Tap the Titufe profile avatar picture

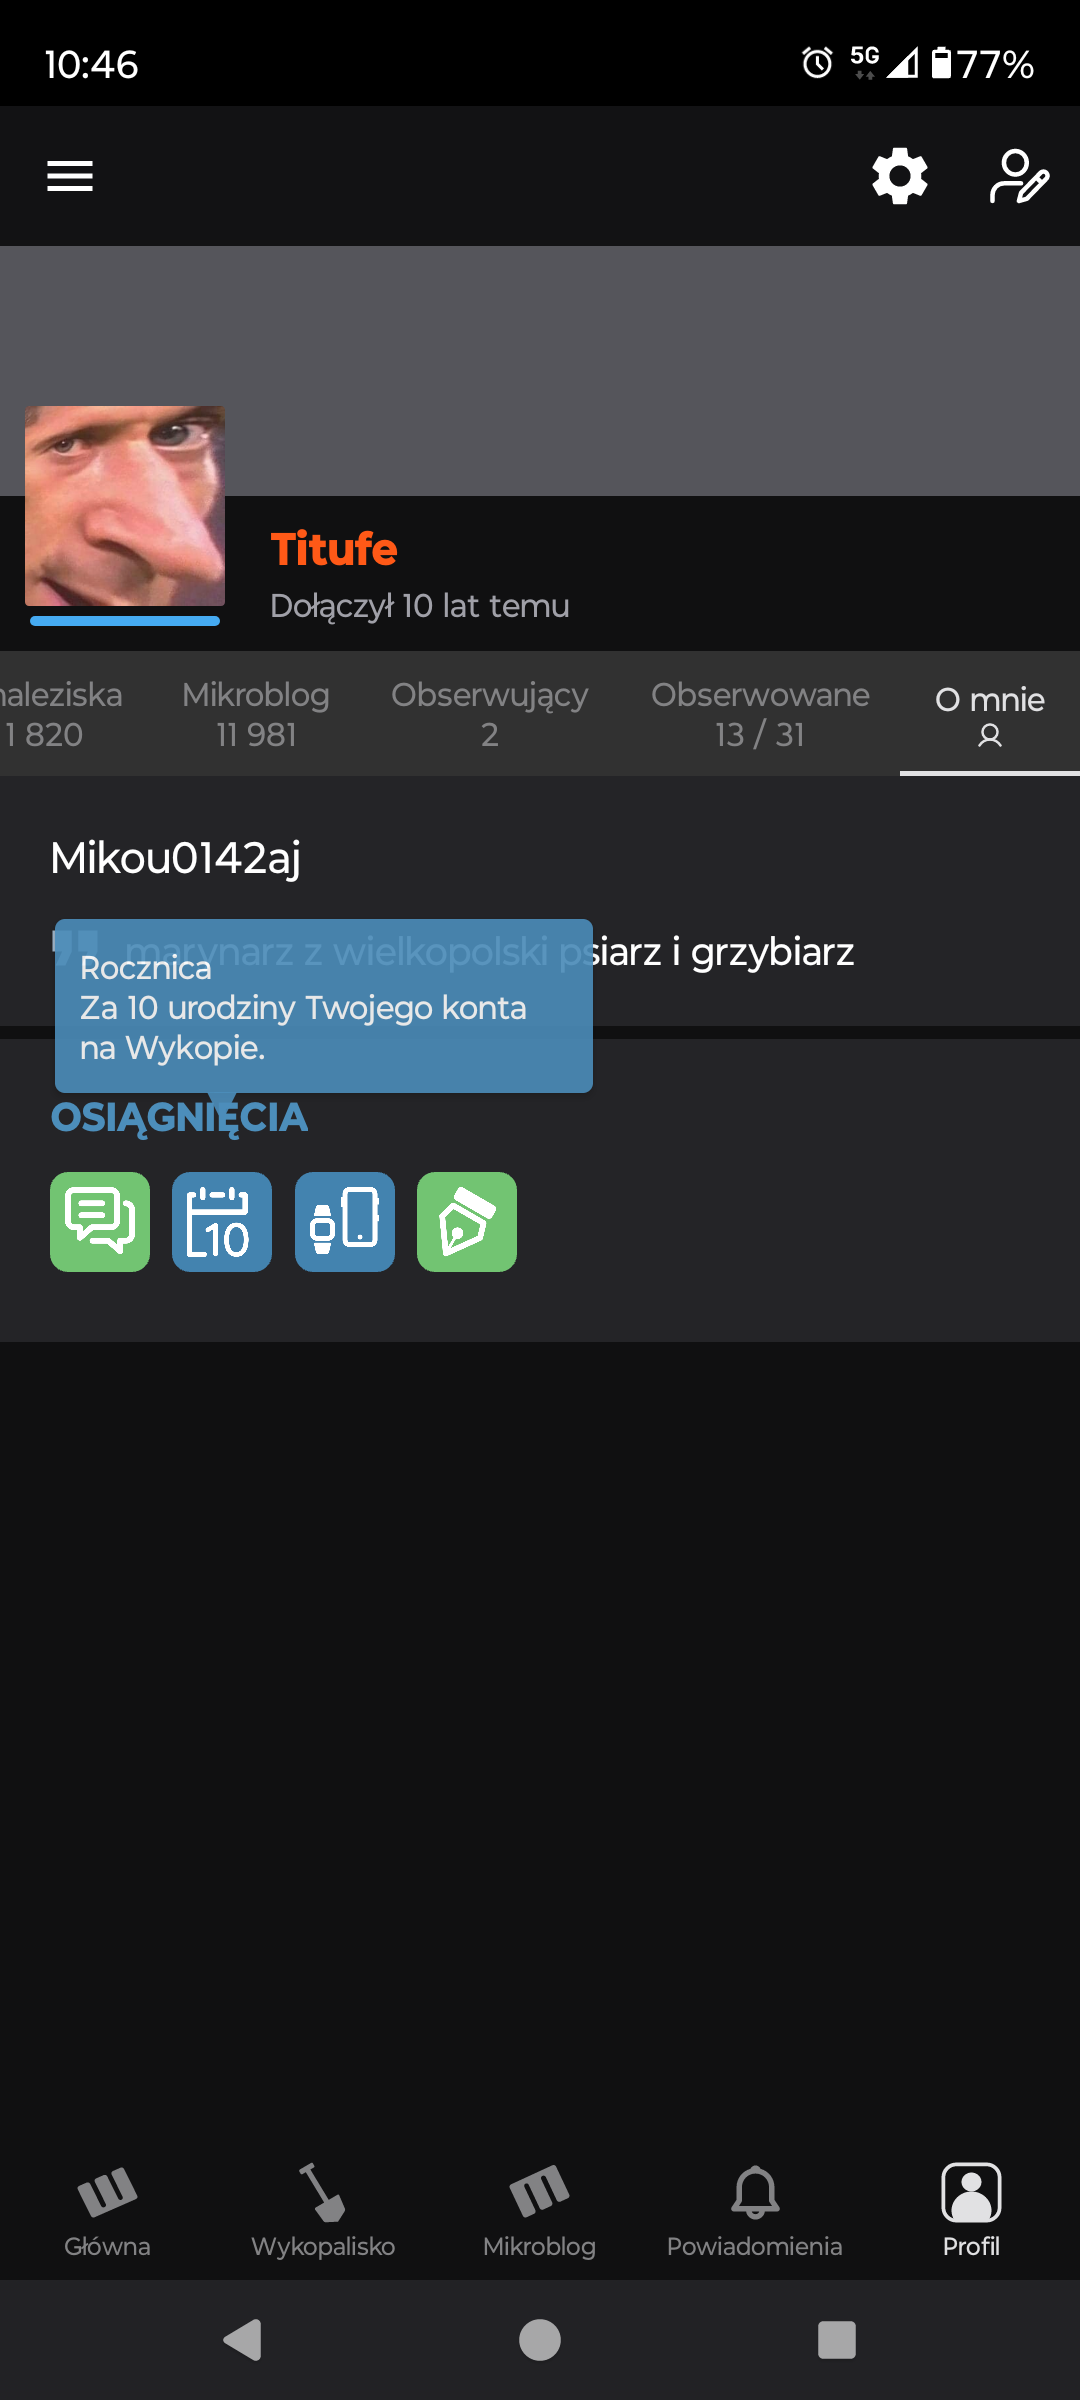click(125, 506)
